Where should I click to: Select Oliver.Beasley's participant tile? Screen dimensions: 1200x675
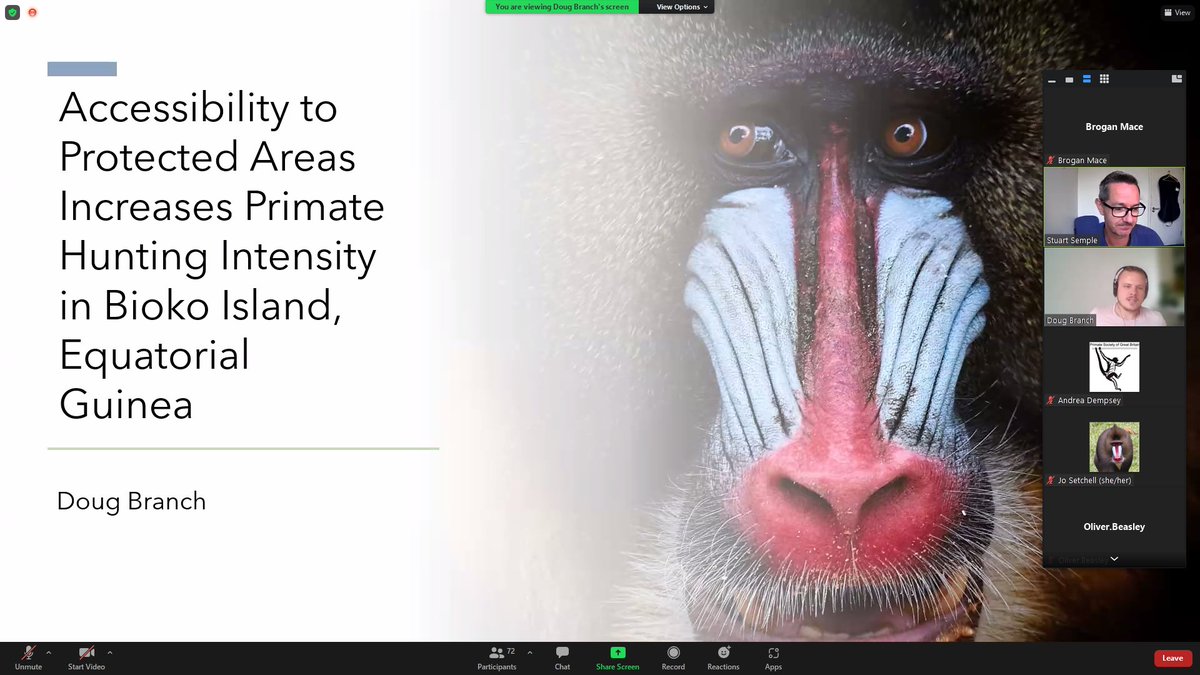point(1114,527)
